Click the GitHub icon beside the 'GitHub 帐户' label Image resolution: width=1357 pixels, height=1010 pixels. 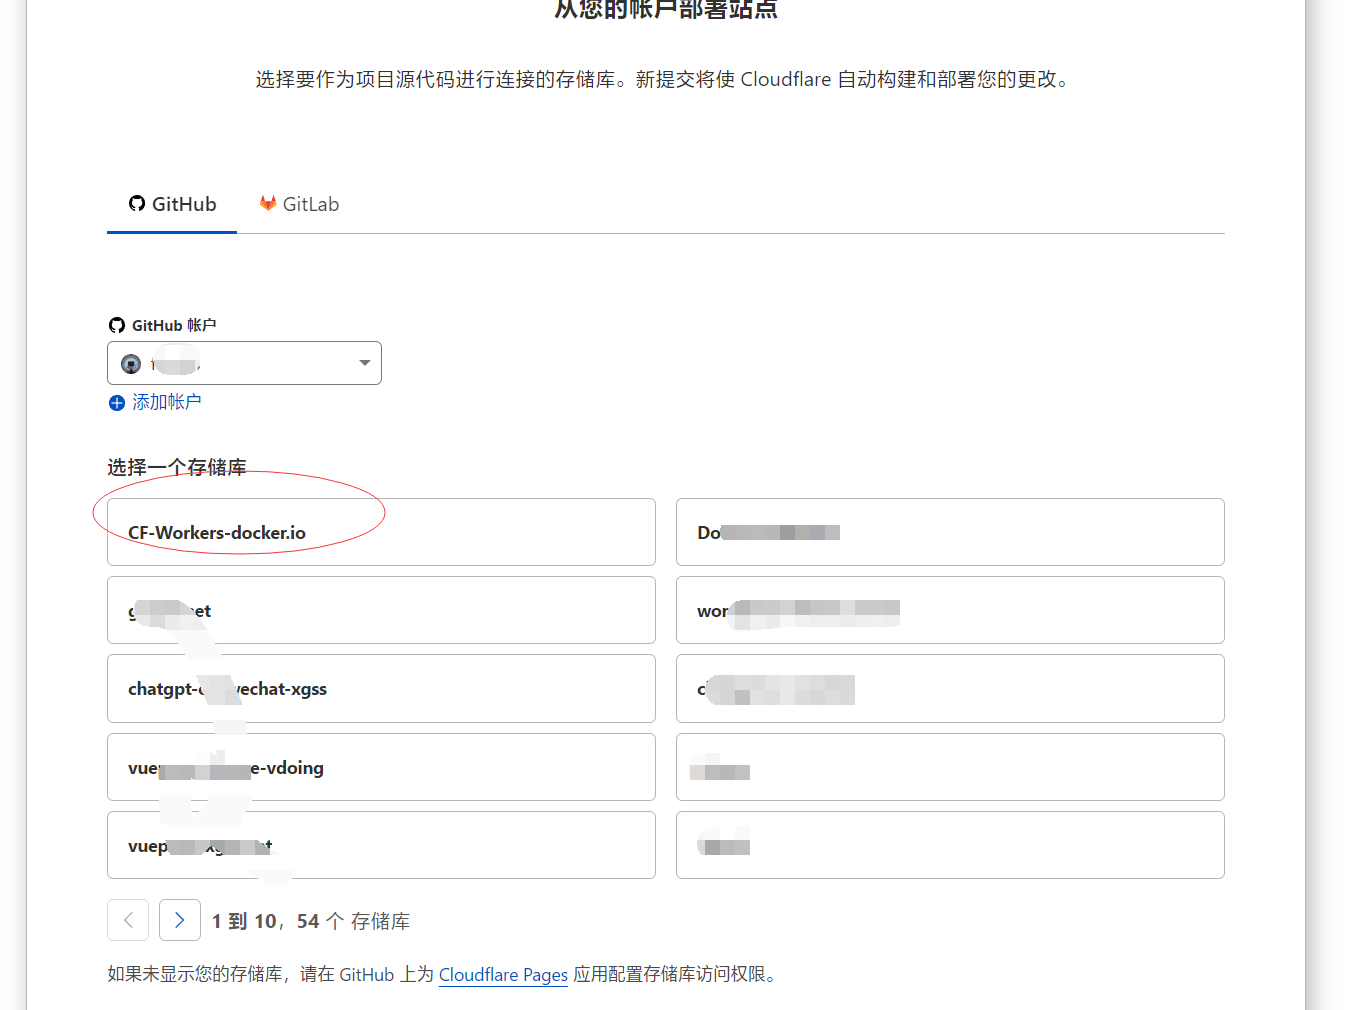(x=117, y=325)
